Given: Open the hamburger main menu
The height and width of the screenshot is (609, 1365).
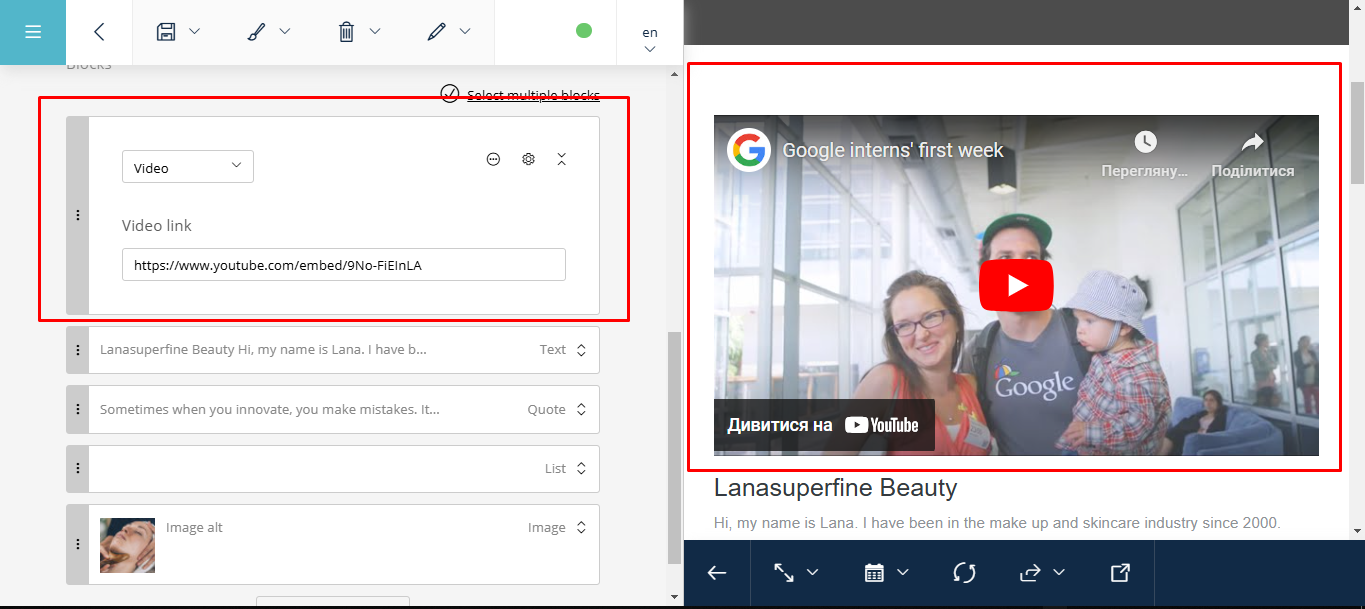Looking at the screenshot, I should 32,32.
